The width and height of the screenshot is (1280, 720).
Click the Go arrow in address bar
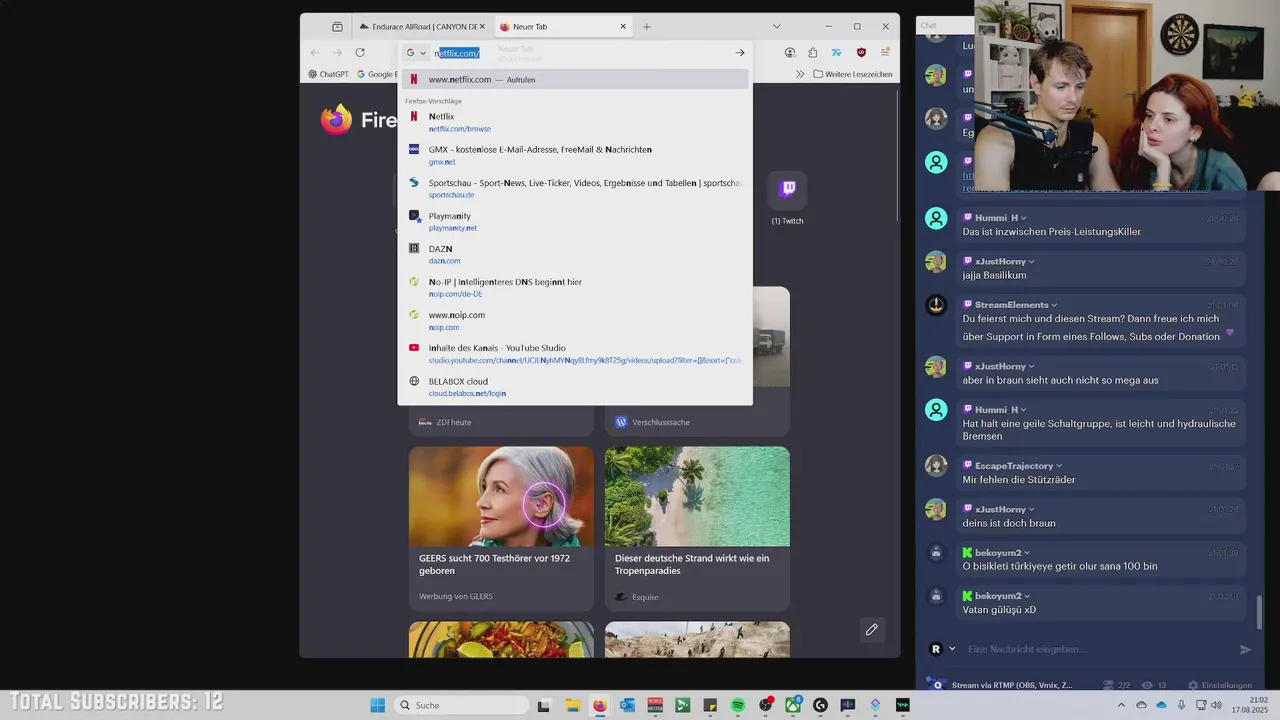(740, 53)
